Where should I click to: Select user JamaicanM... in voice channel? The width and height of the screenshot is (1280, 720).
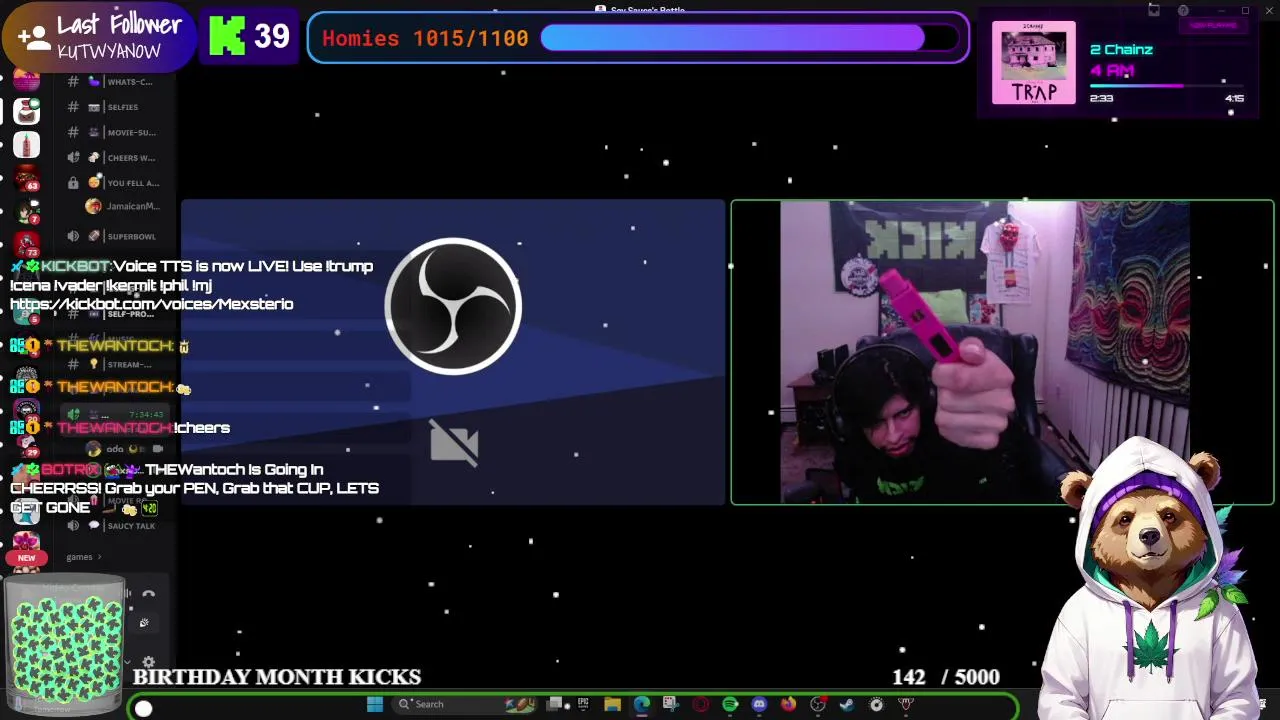tap(122, 206)
